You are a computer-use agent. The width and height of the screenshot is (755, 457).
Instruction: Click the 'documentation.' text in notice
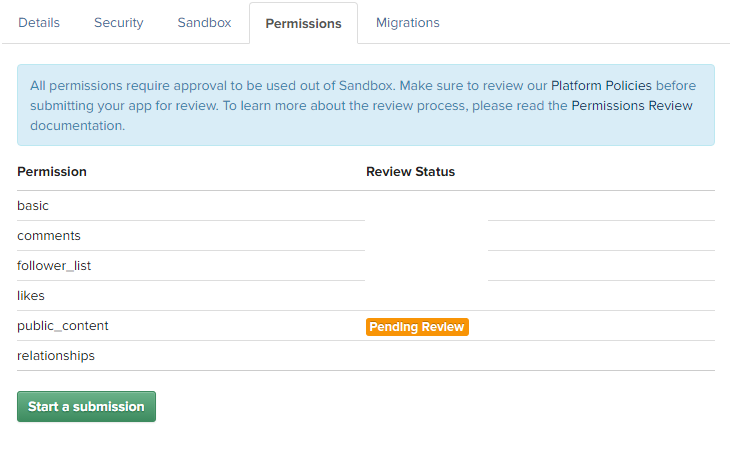[78, 126]
